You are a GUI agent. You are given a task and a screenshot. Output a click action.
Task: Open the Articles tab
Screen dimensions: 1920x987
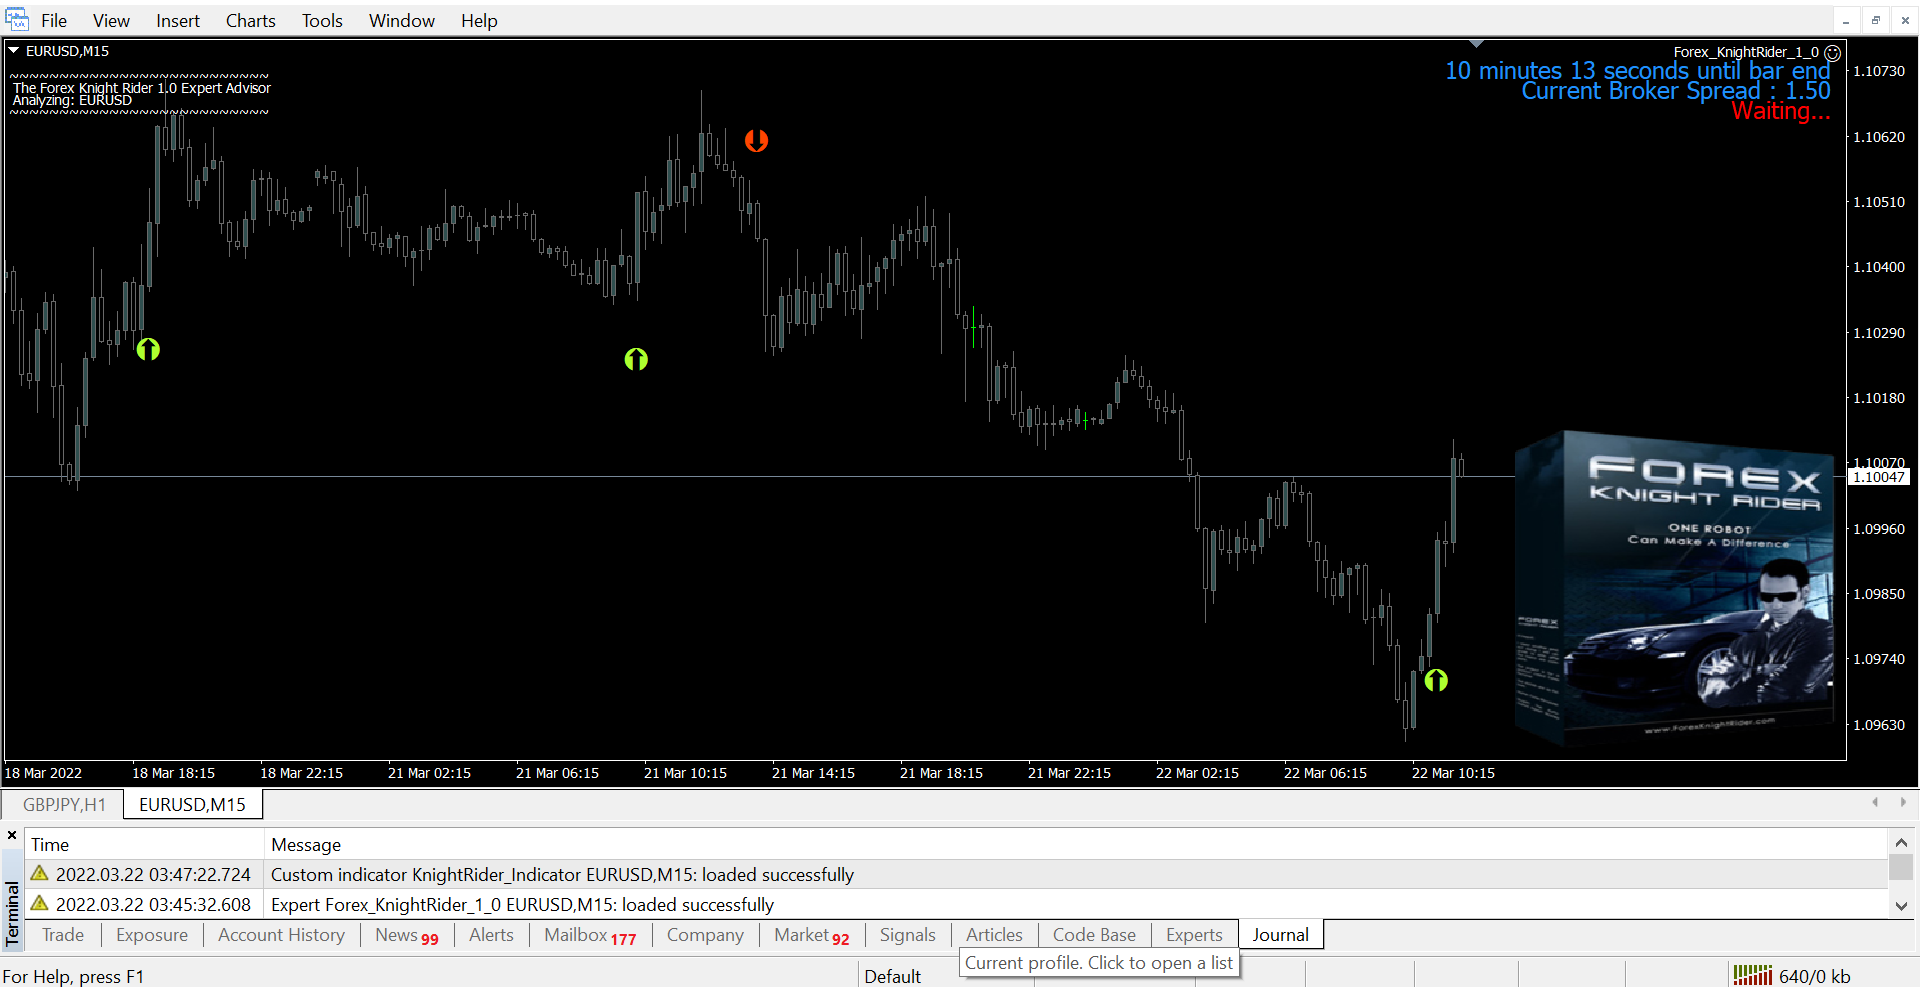(994, 935)
